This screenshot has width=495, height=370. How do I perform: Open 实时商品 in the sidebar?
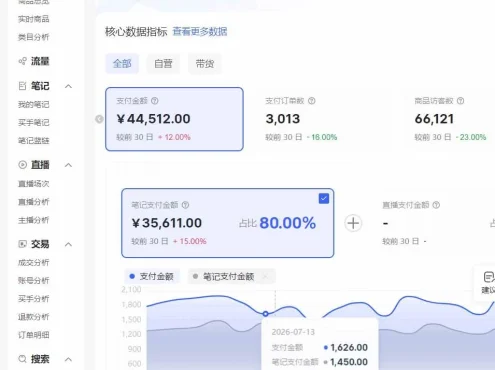(33, 19)
